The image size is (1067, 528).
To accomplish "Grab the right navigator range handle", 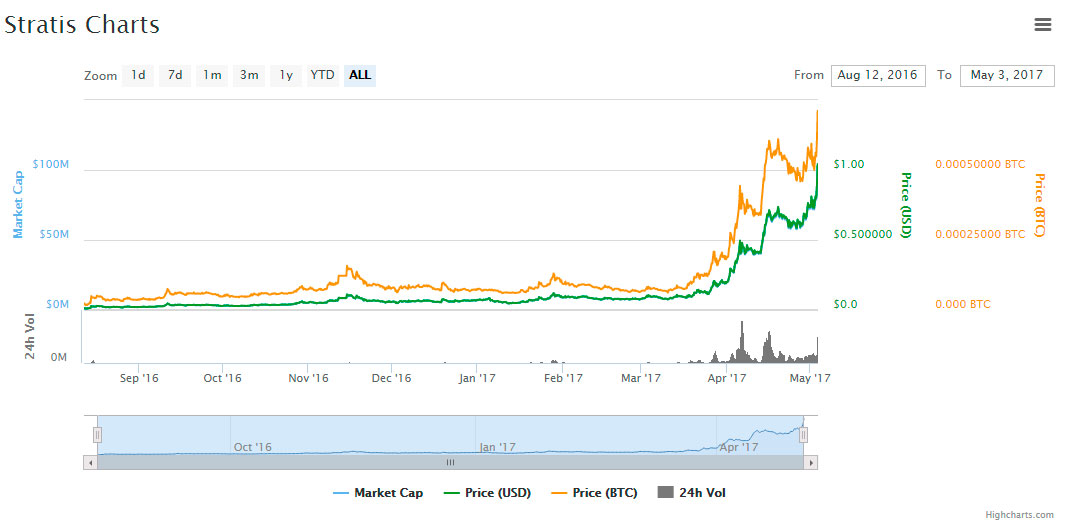I will click(x=804, y=435).
